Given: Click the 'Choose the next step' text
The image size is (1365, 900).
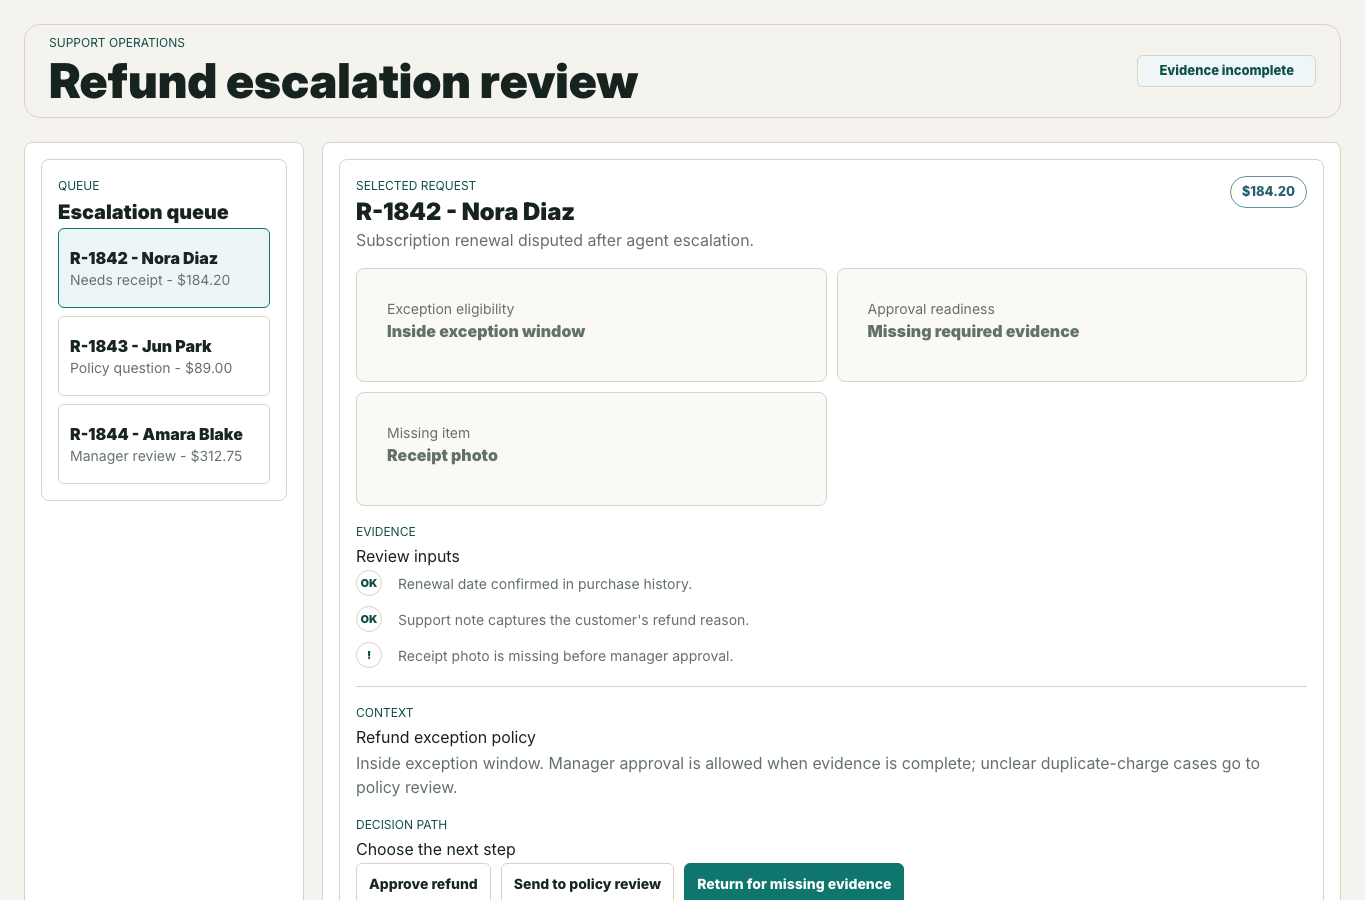Looking at the screenshot, I should click(x=436, y=849).
